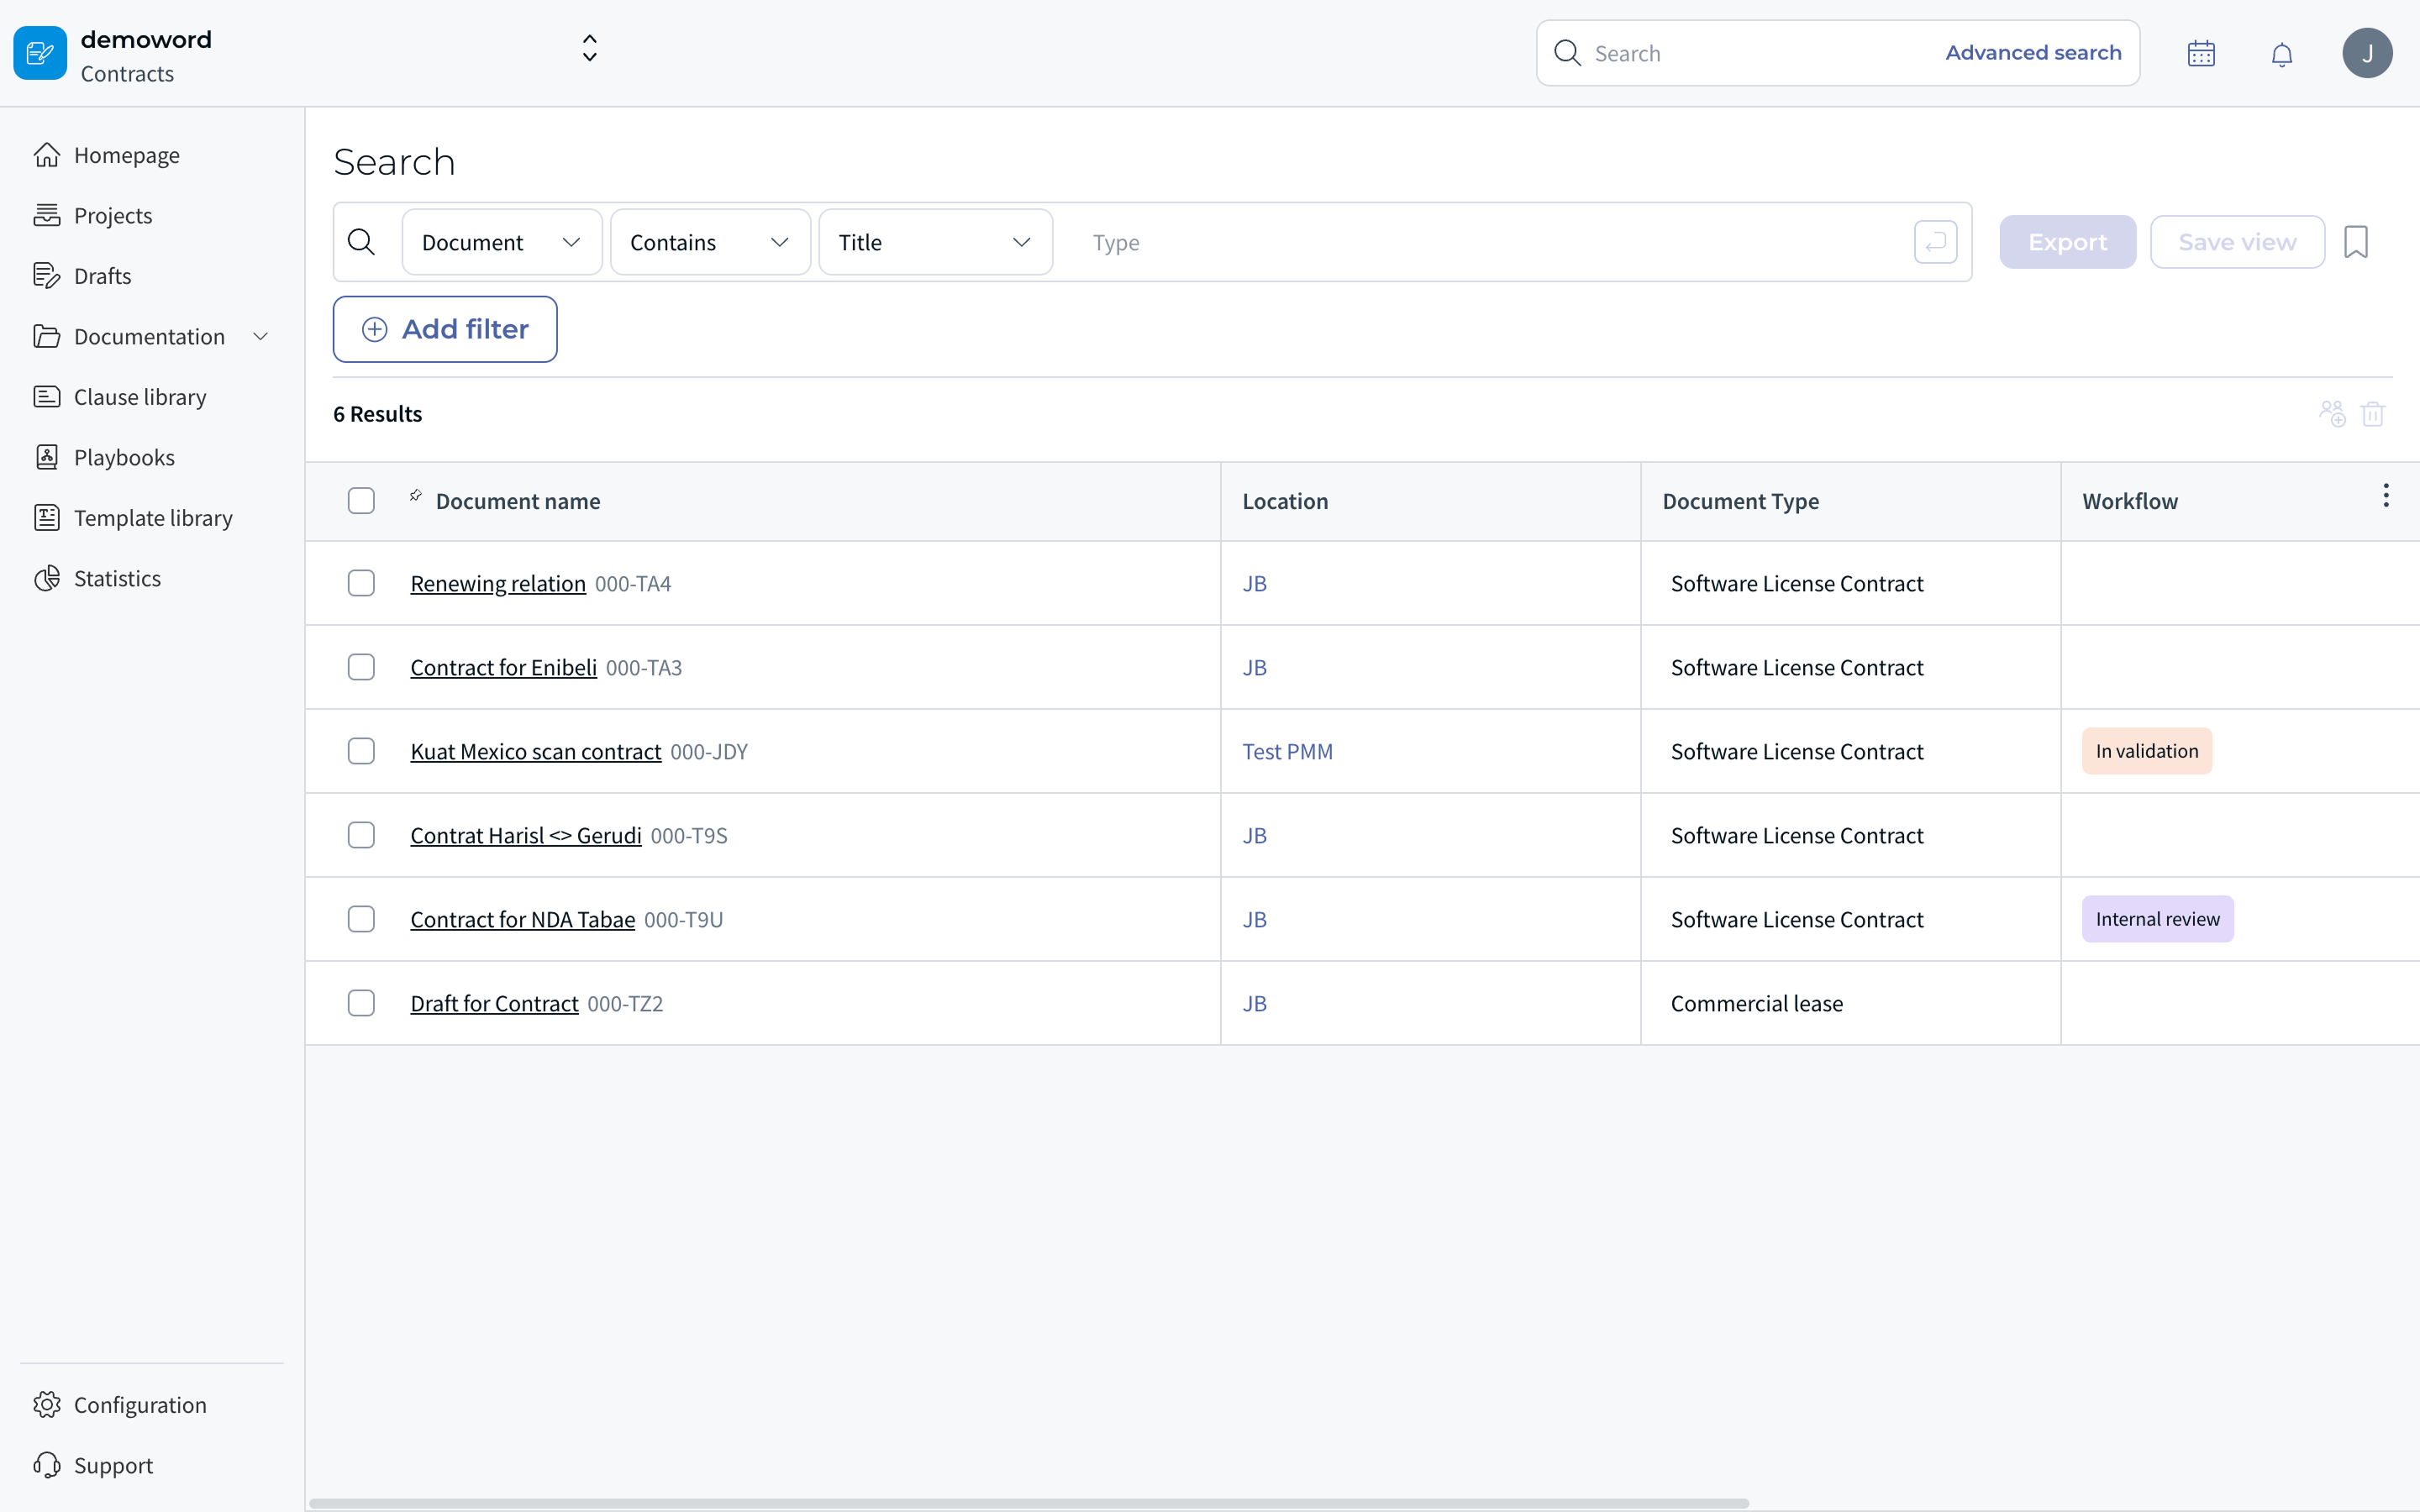This screenshot has width=2420, height=1512.
Task: Open notifications via the bell icon
Action: (2282, 53)
